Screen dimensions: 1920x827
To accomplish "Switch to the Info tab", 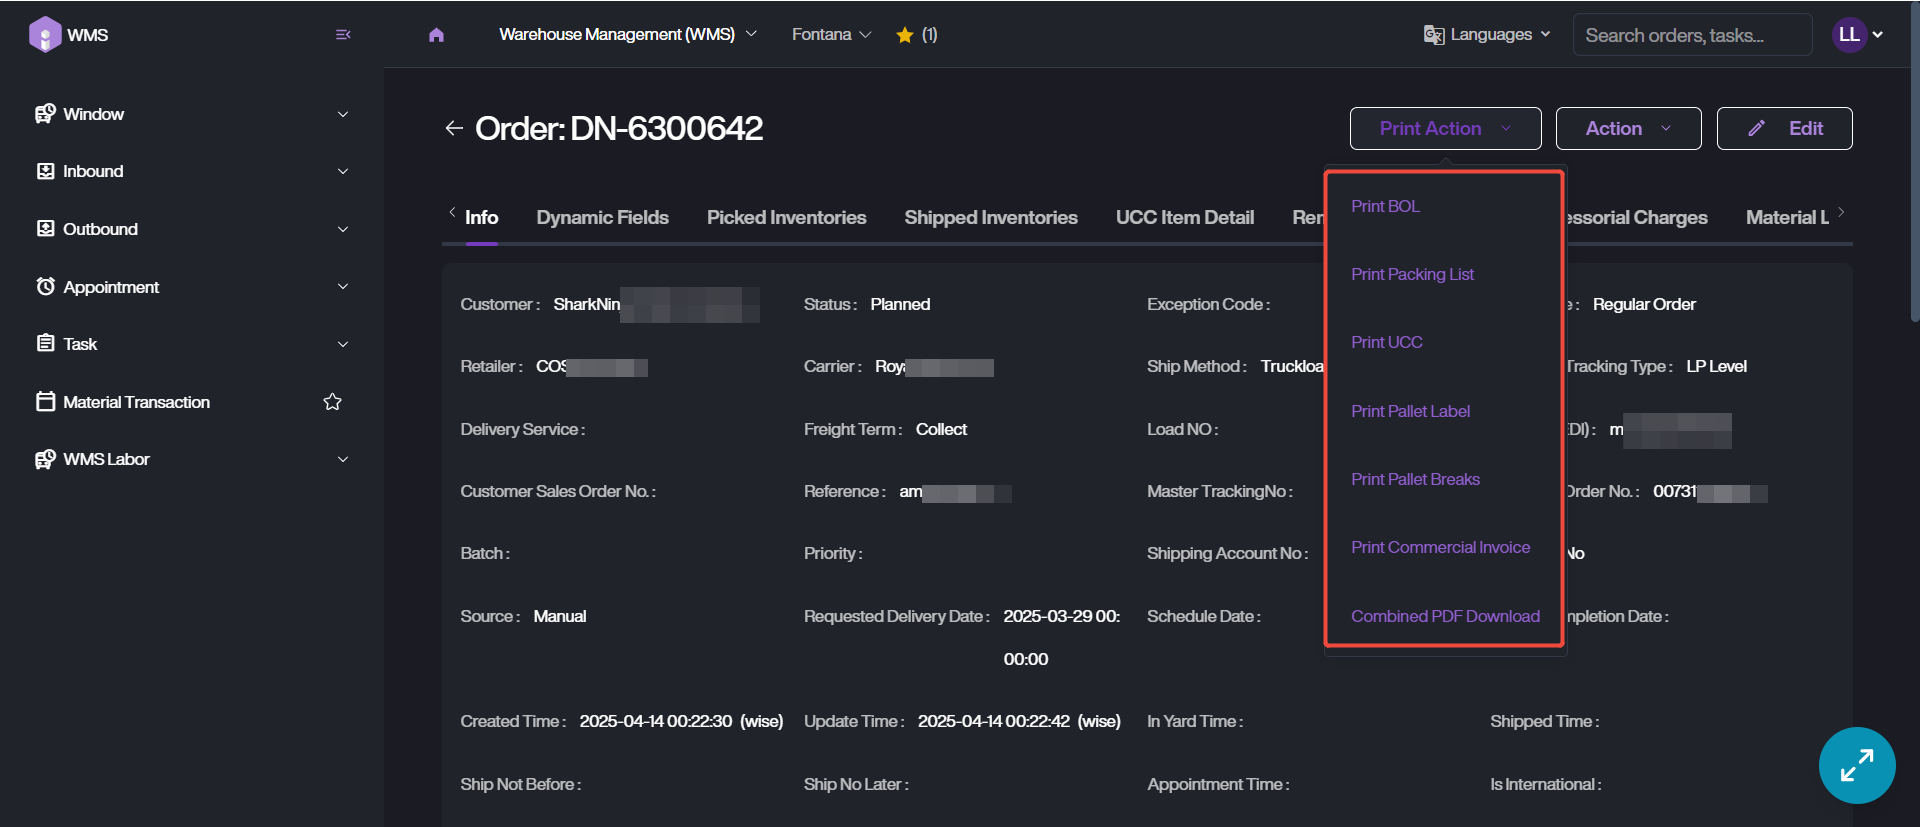I will coord(481,217).
